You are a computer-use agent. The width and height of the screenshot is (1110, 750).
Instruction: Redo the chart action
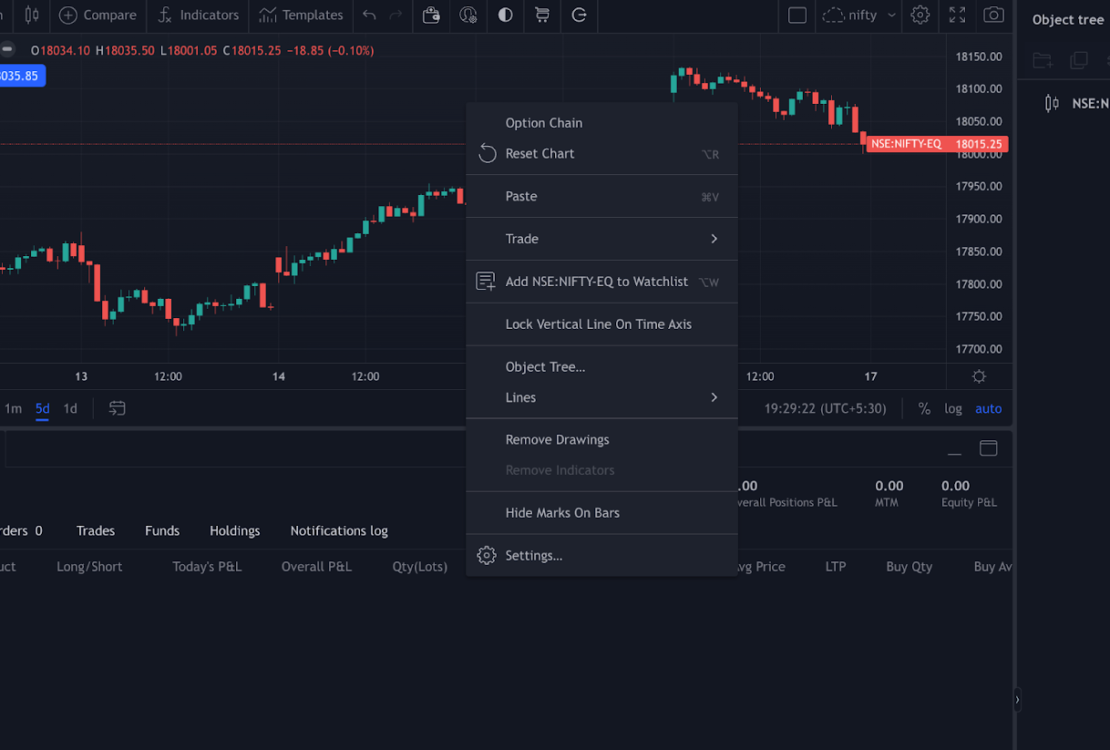point(396,15)
